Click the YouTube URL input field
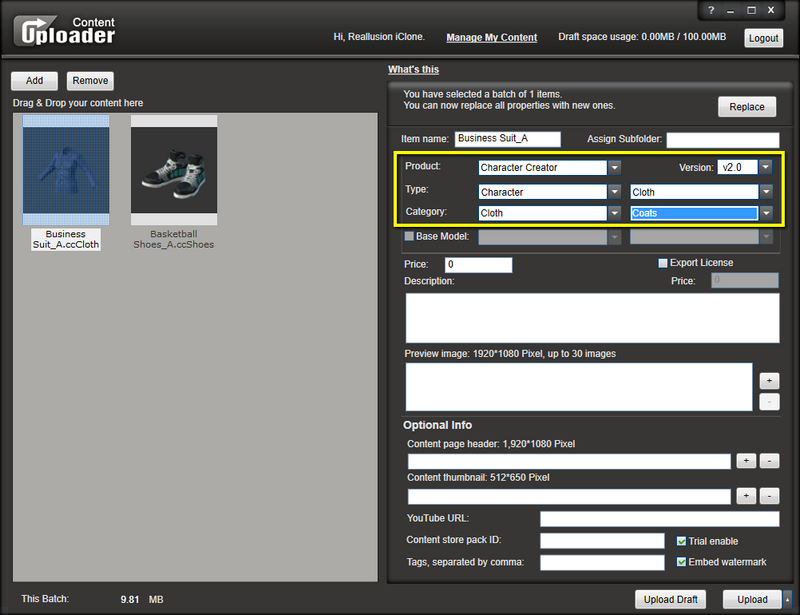The width and height of the screenshot is (800, 615). click(x=659, y=519)
